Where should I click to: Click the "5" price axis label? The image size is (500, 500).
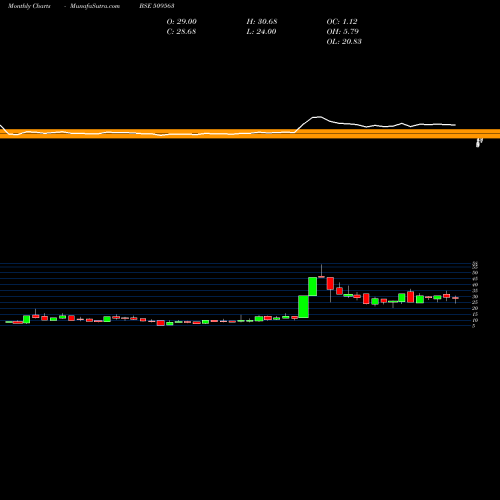tap(474, 326)
